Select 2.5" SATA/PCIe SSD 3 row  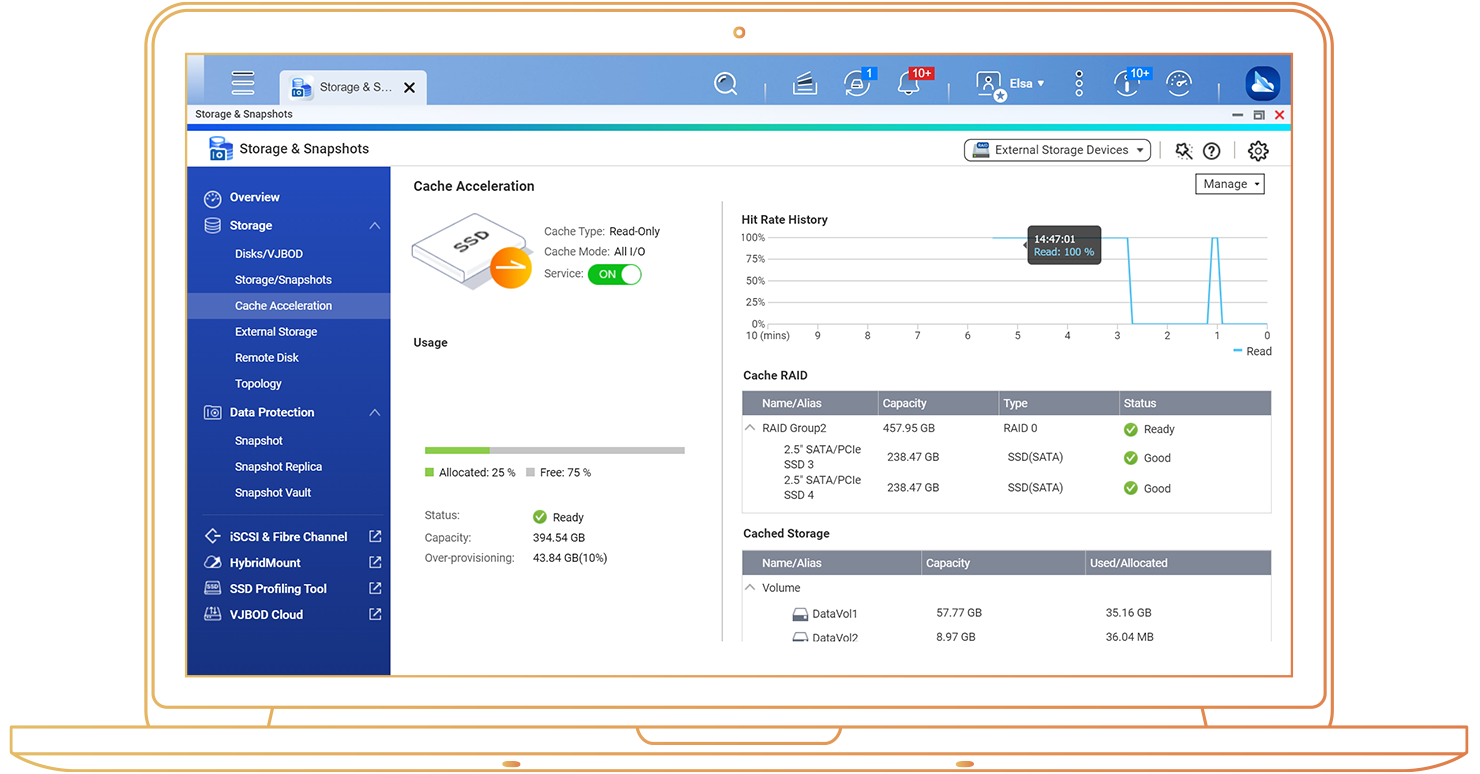tap(1007, 458)
